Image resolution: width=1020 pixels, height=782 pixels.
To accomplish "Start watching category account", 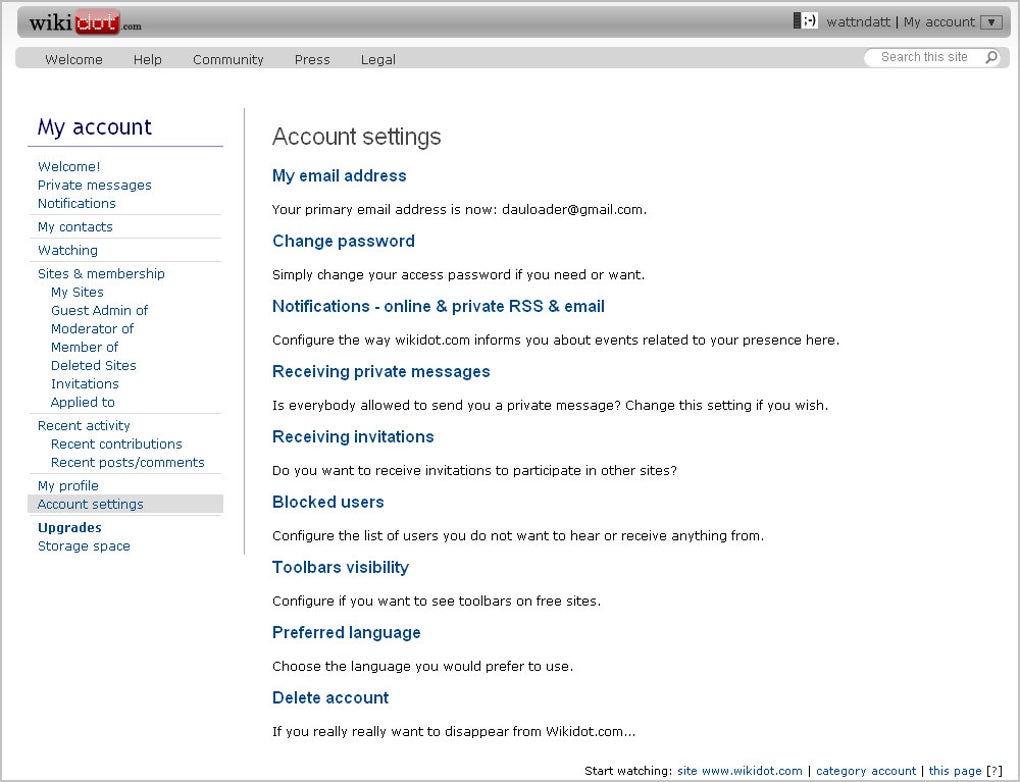I will pyautogui.click(x=866, y=771).
